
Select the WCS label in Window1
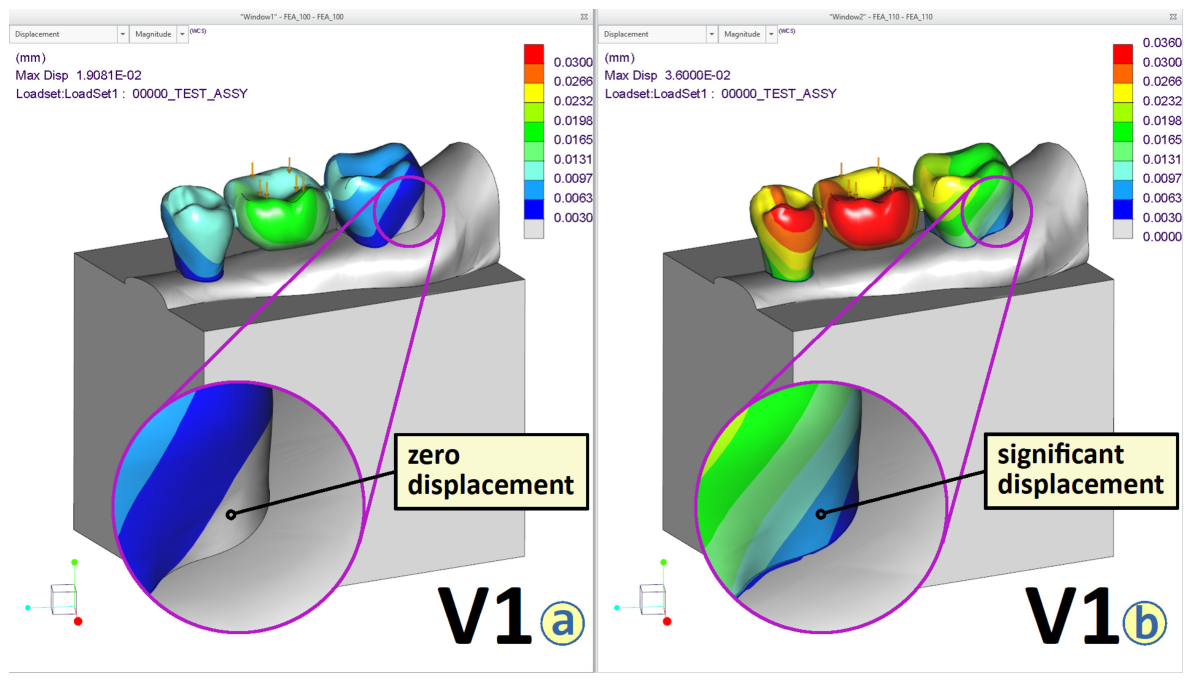pos(197,31)
